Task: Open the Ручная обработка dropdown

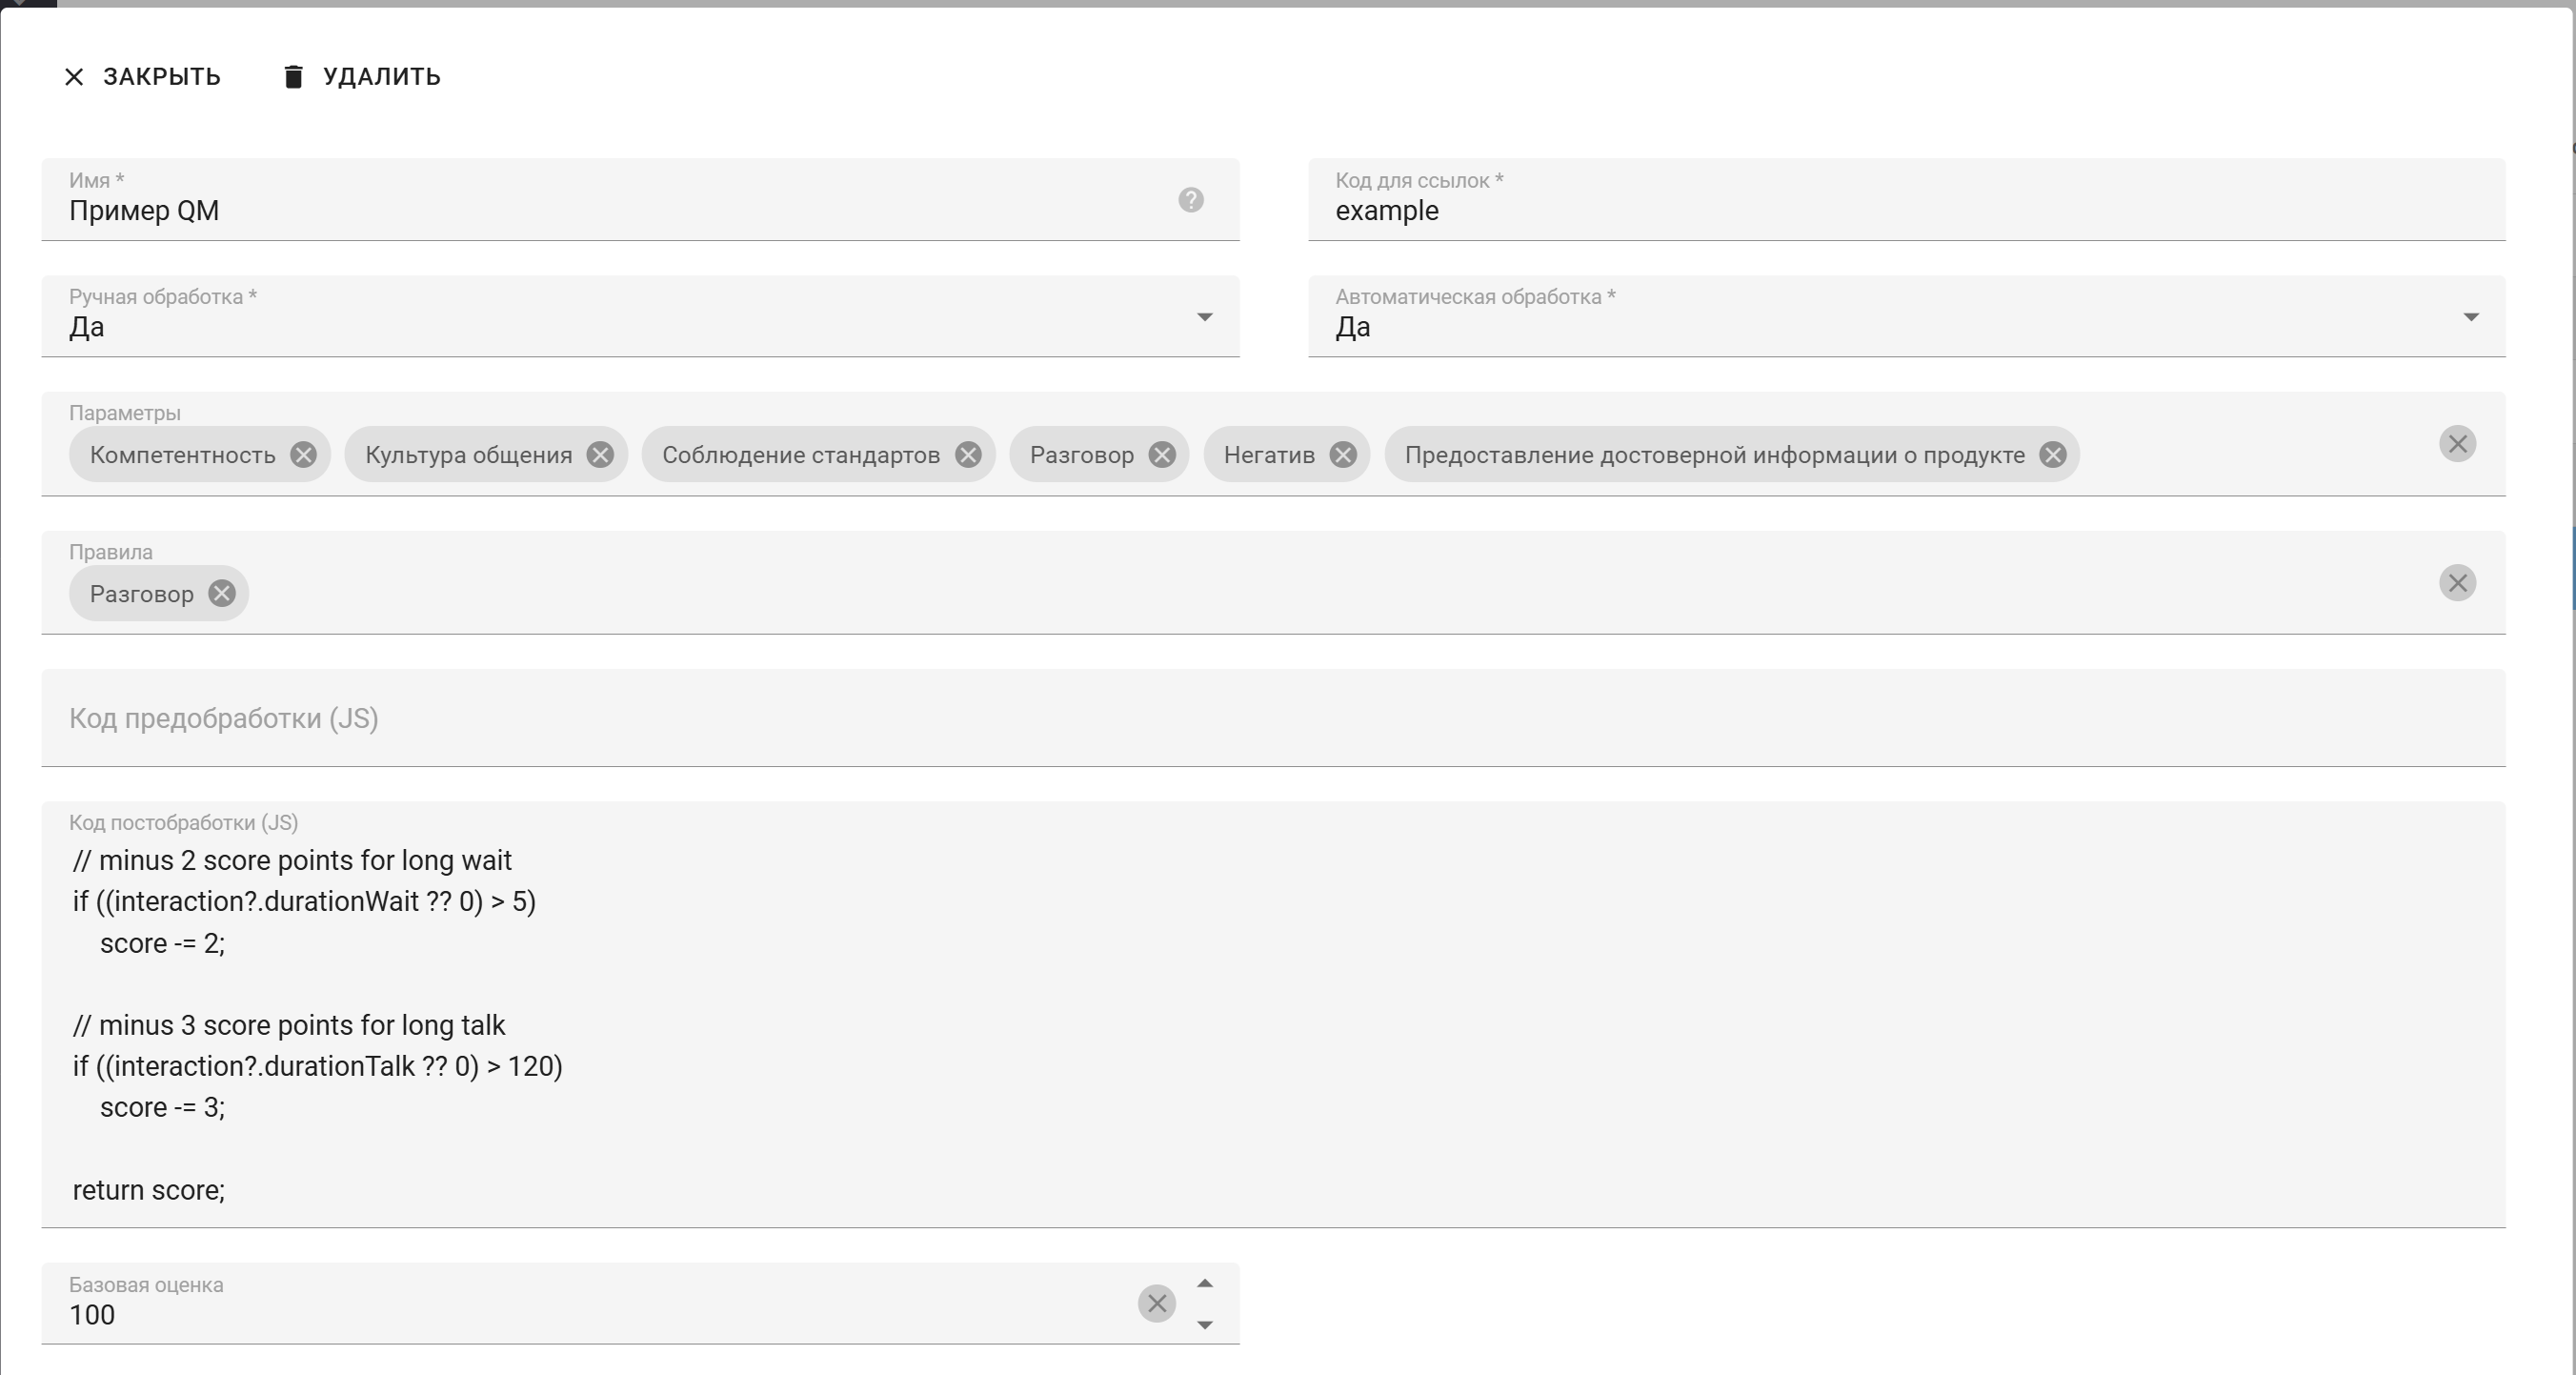Action: [x=1204, y=317]
